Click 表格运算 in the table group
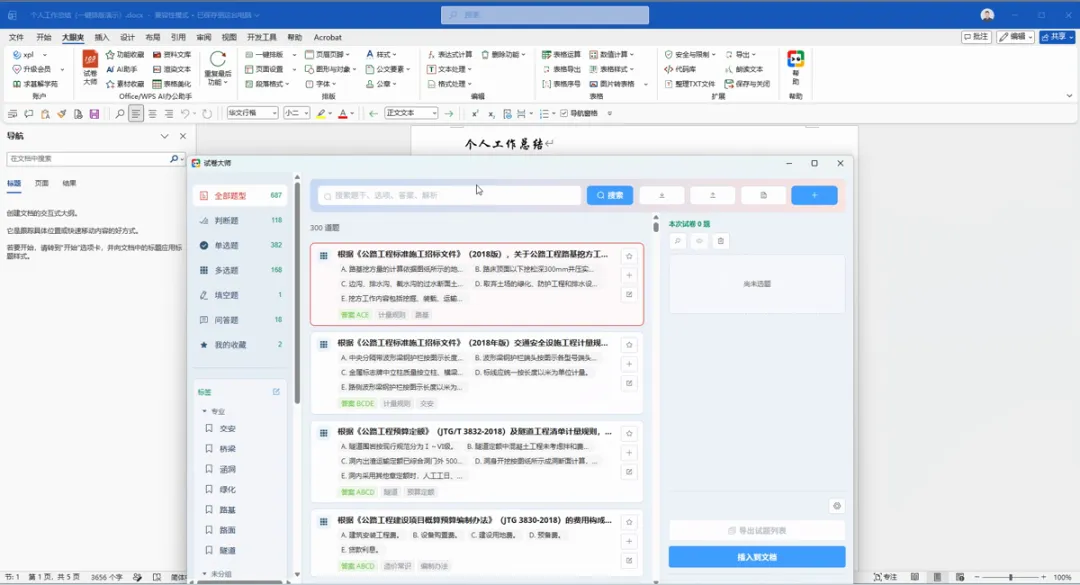 (x=561, y=54)
